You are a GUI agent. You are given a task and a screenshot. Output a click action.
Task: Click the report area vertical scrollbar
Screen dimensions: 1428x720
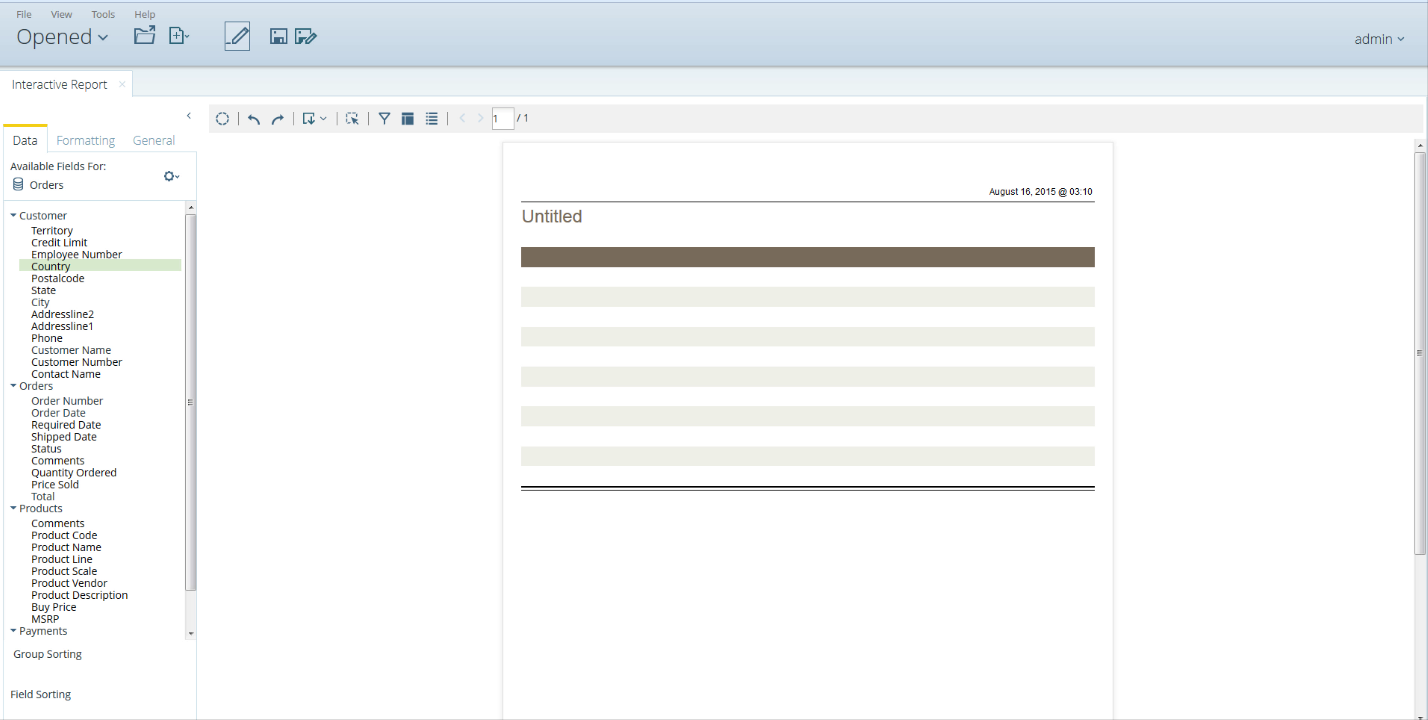tap(1420, 352)
